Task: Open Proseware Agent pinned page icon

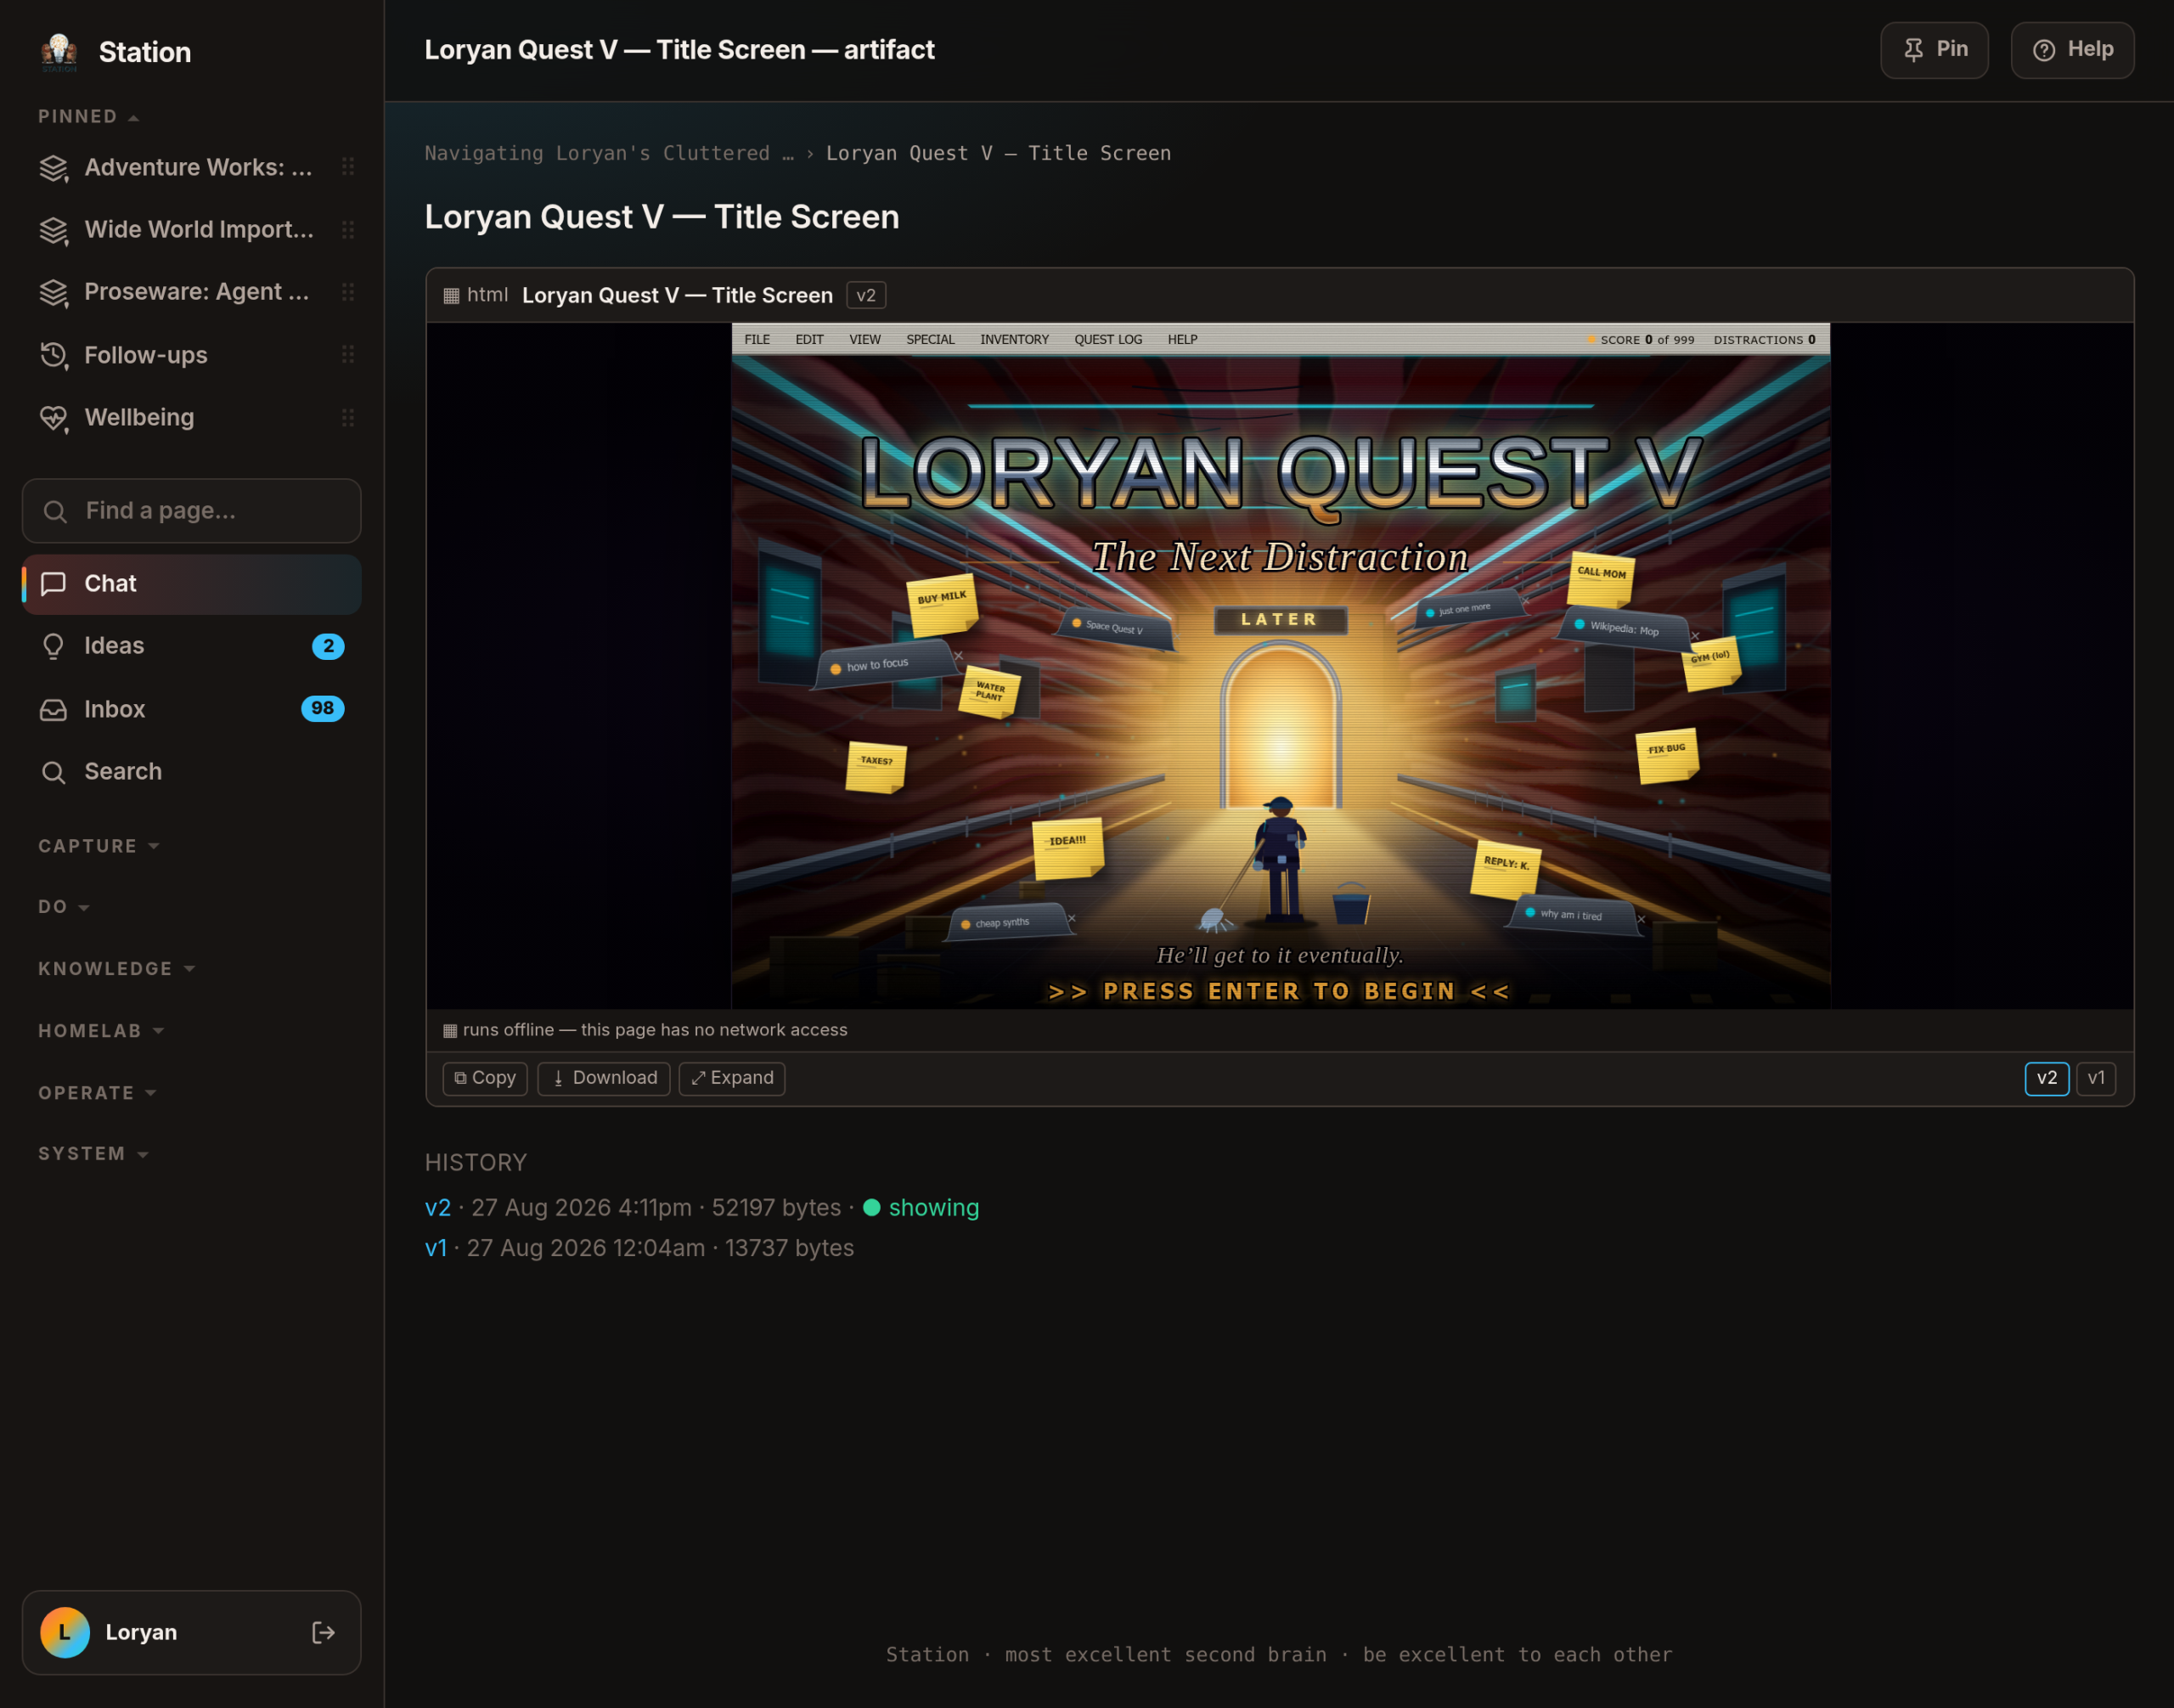Action: coord(54,293)
